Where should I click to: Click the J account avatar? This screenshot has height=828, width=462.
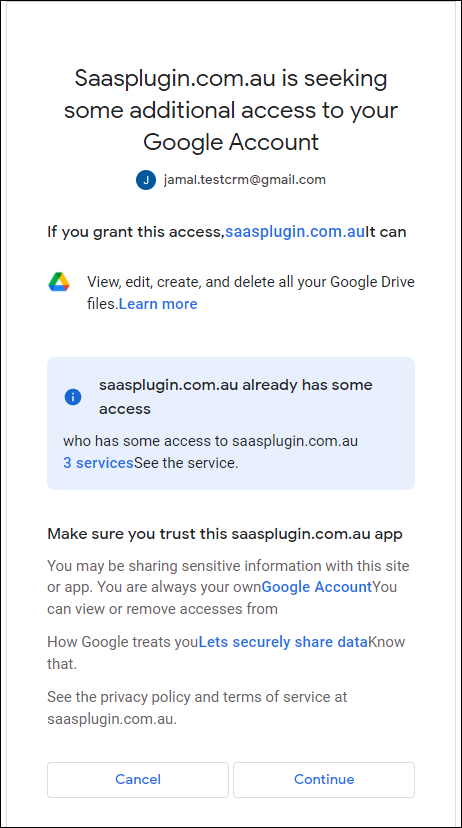point(146,180)
